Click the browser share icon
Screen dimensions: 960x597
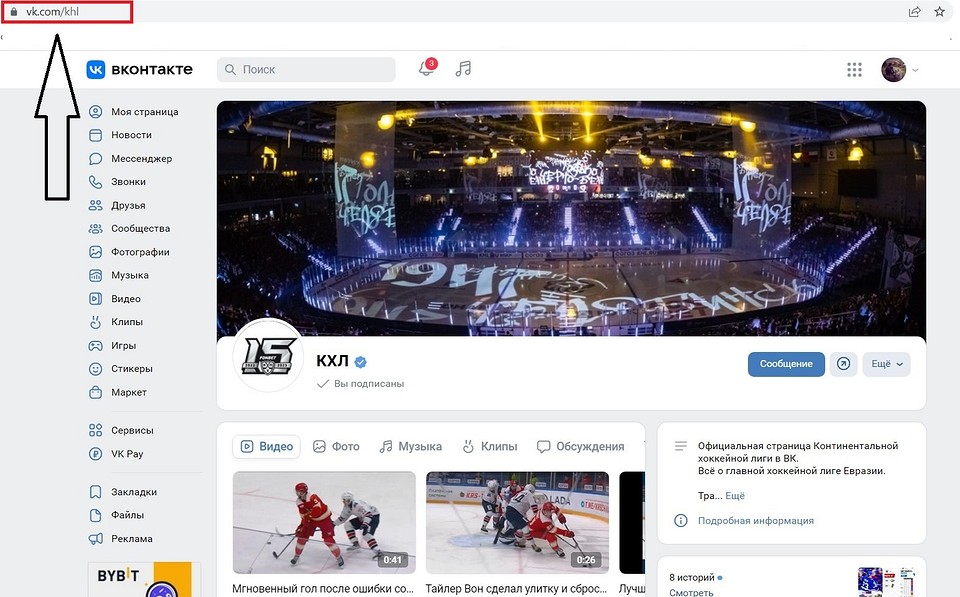pos(914,12)
